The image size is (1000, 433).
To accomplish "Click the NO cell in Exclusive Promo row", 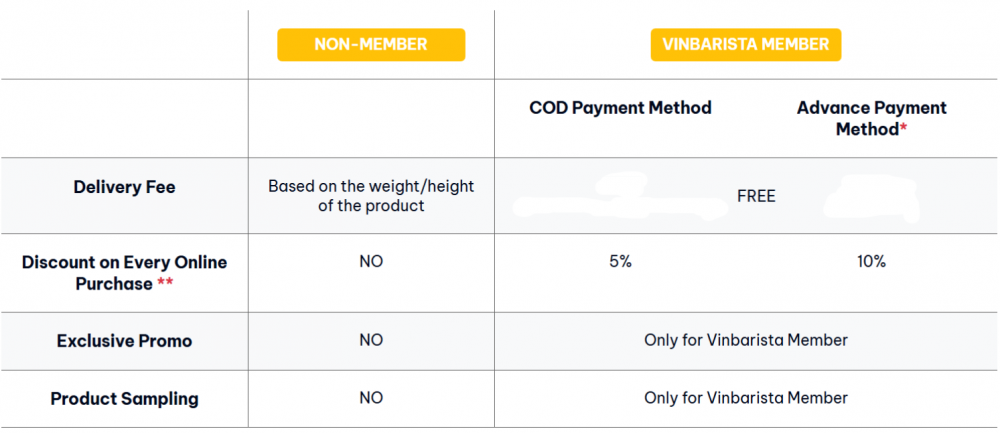I will 371,341.
